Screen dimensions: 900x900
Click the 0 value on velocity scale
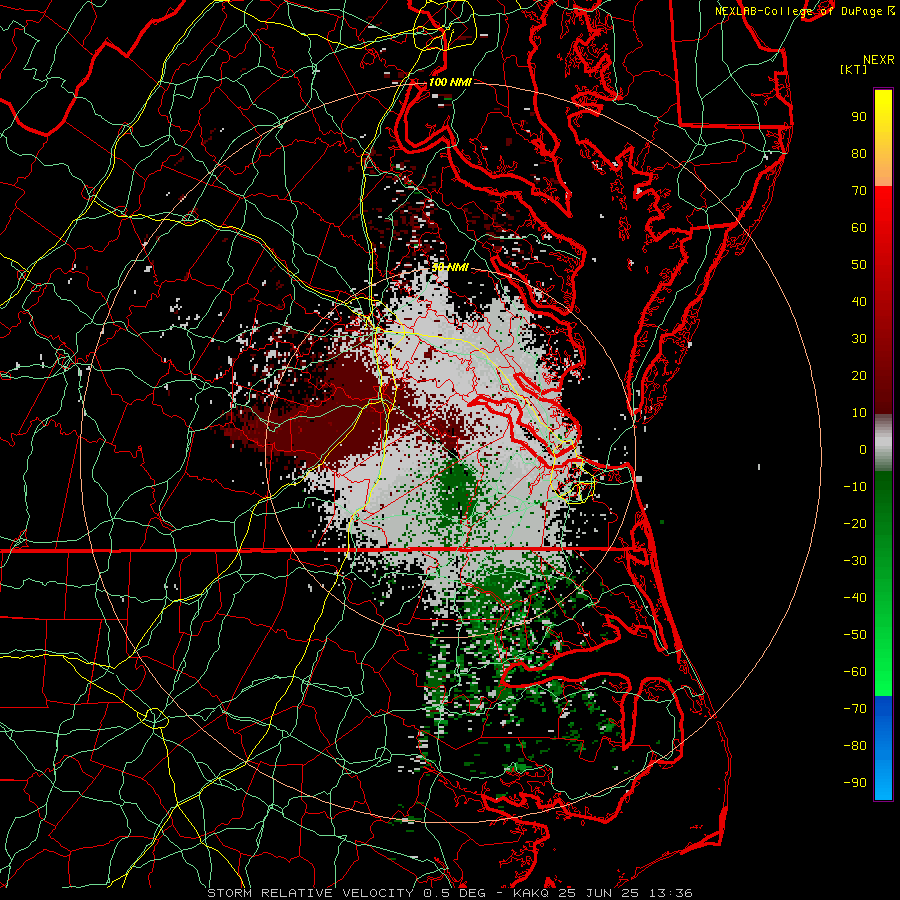click(863, 450)
